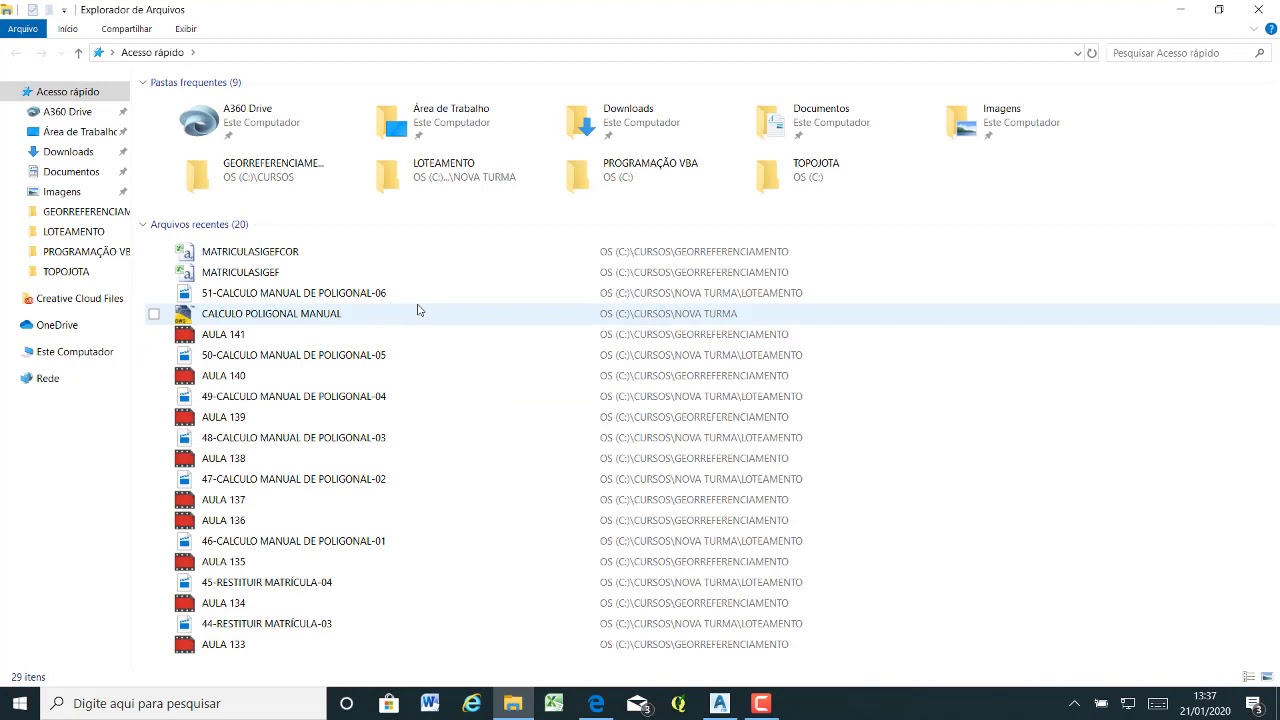Image resolution: width=1280 pixels, height=720 pixels.
Task: Open the GEORREFERENCIAME... frequent folder icon
Action: pos(199,175)
